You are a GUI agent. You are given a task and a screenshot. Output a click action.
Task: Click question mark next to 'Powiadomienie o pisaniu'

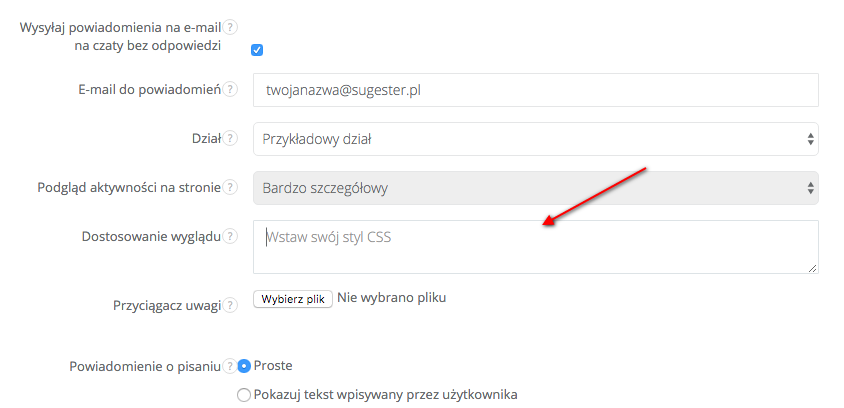[231, 366]
